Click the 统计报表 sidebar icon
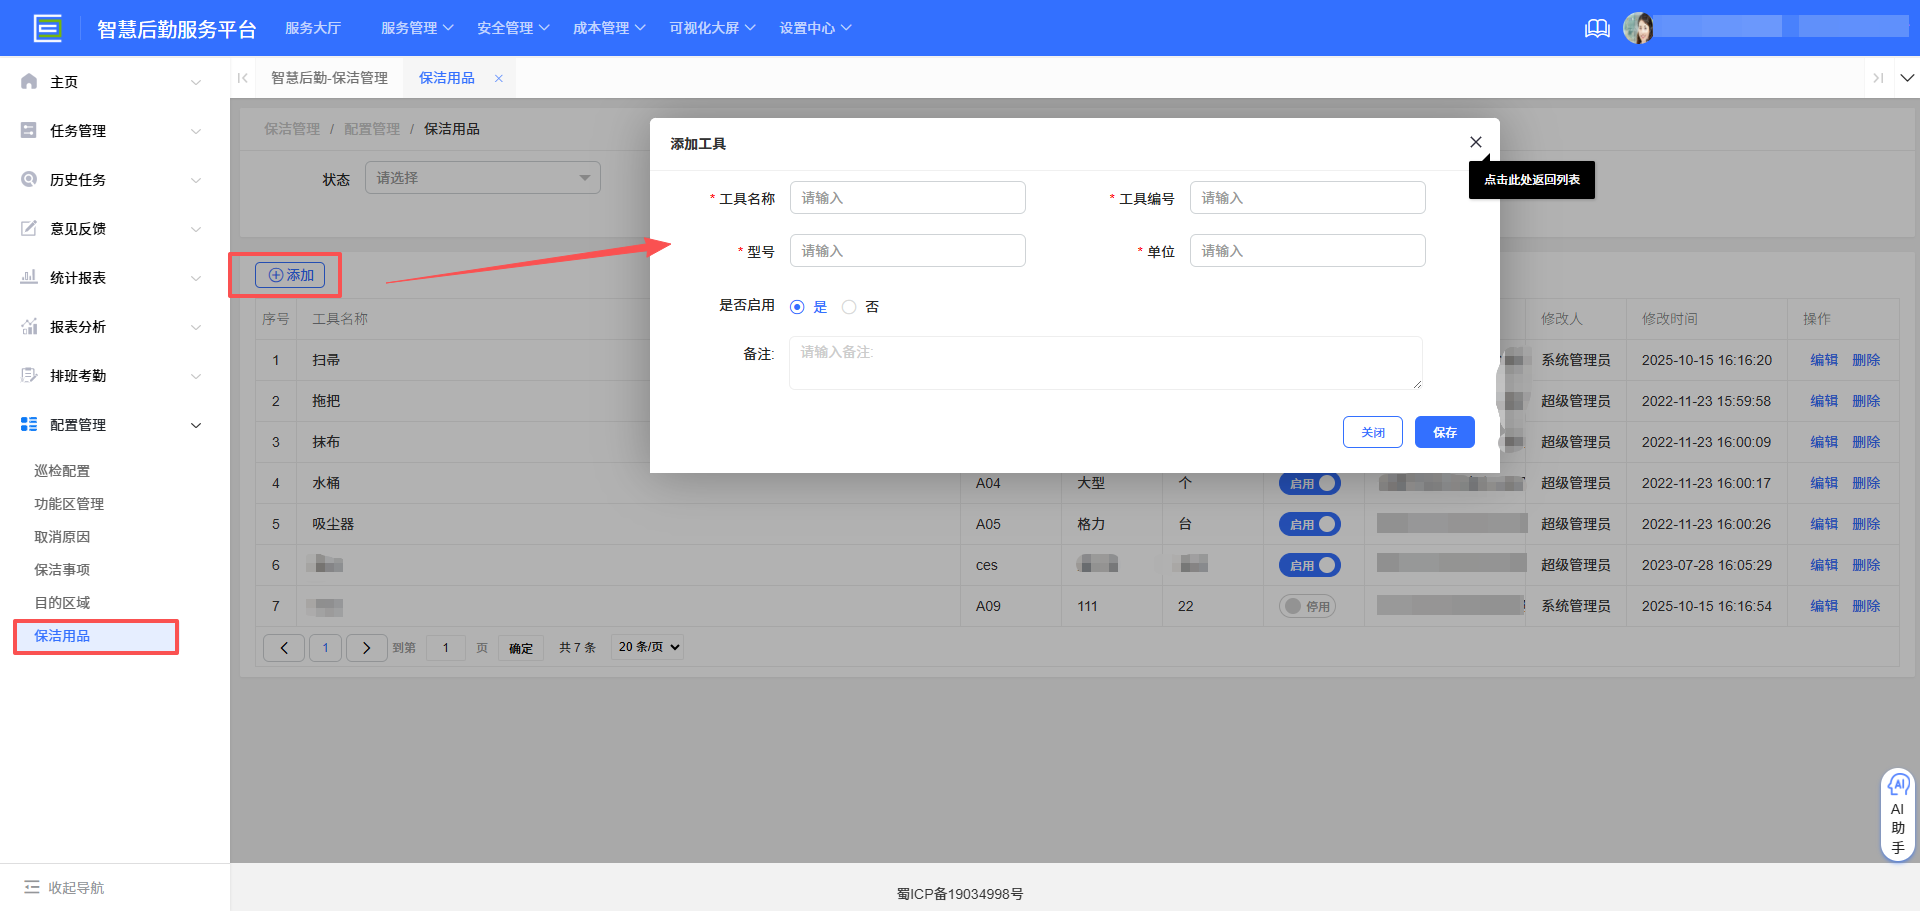Viewport: 1920px width, 911px height. tap(29, 277)
